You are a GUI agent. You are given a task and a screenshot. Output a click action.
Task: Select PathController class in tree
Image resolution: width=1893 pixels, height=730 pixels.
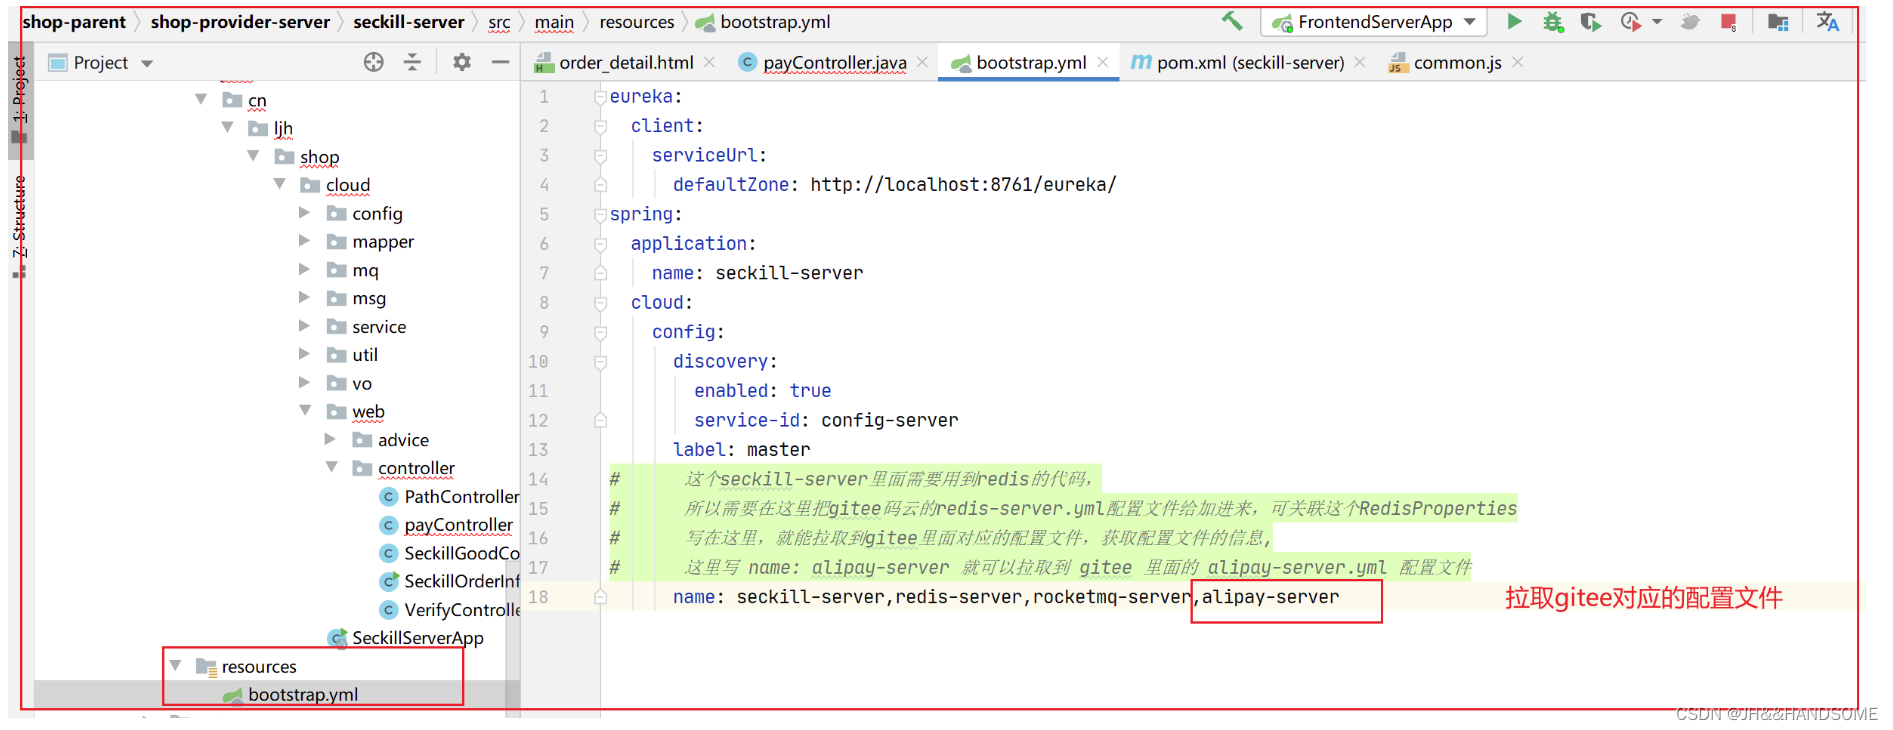coord(449,496)
